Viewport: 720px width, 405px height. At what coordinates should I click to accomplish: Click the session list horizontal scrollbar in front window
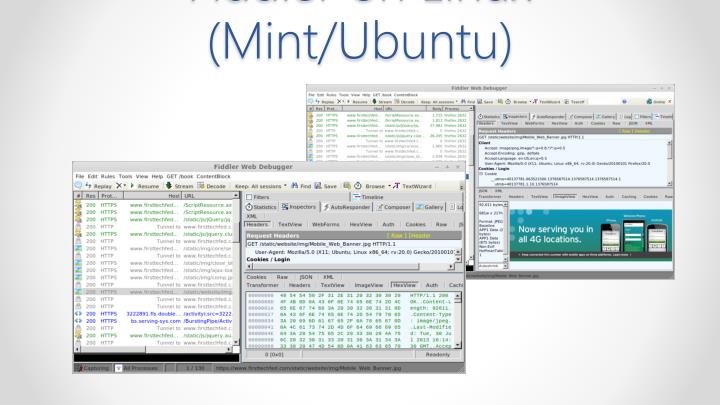pyautogui.click(x=153, y=350)
